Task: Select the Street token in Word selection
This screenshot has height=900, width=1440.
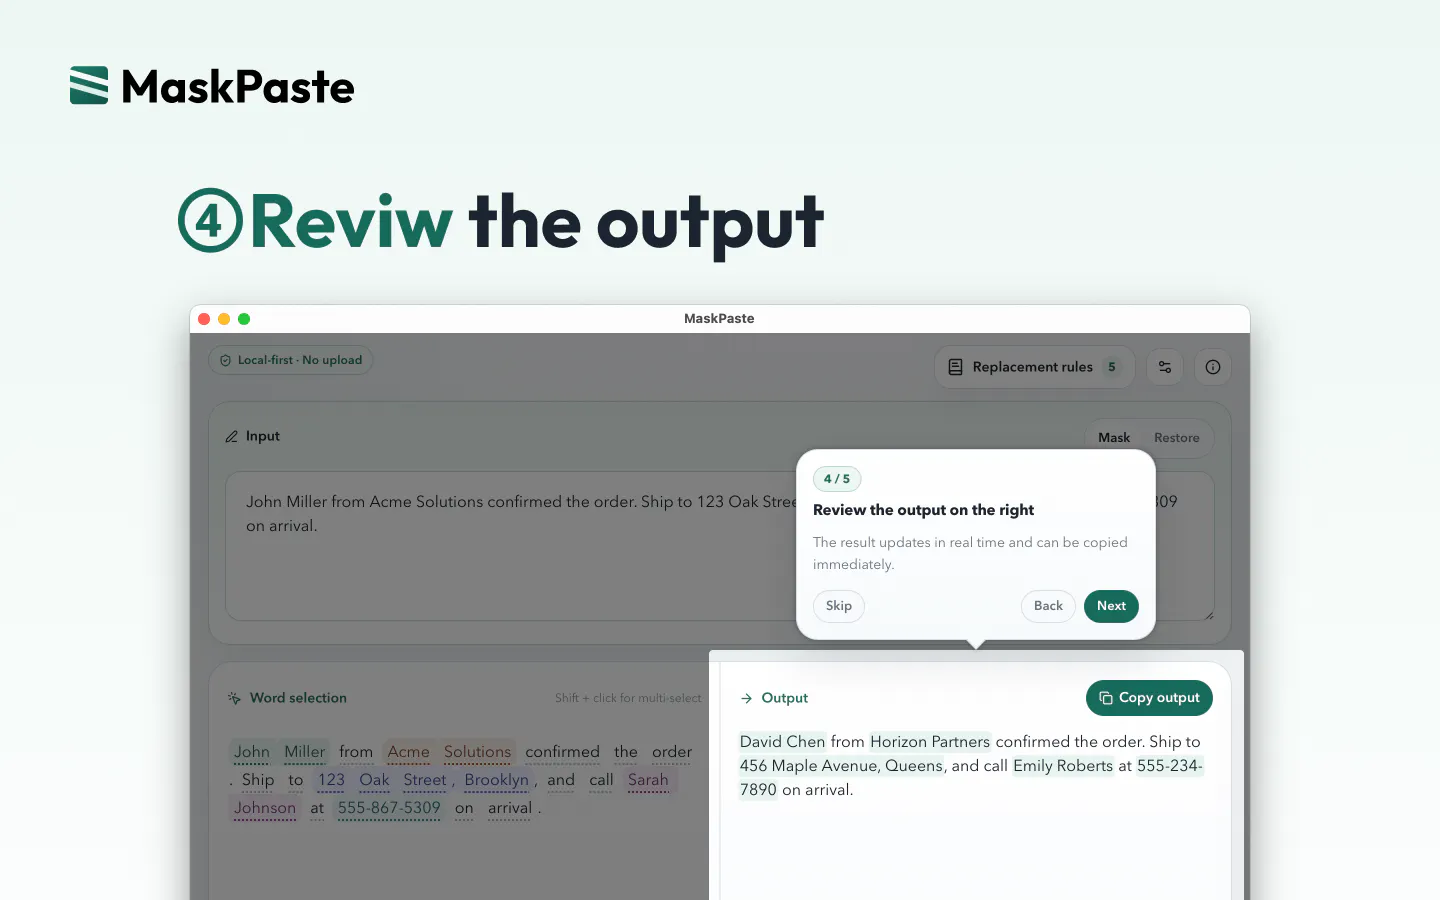Action: click(x=425, y=780)
